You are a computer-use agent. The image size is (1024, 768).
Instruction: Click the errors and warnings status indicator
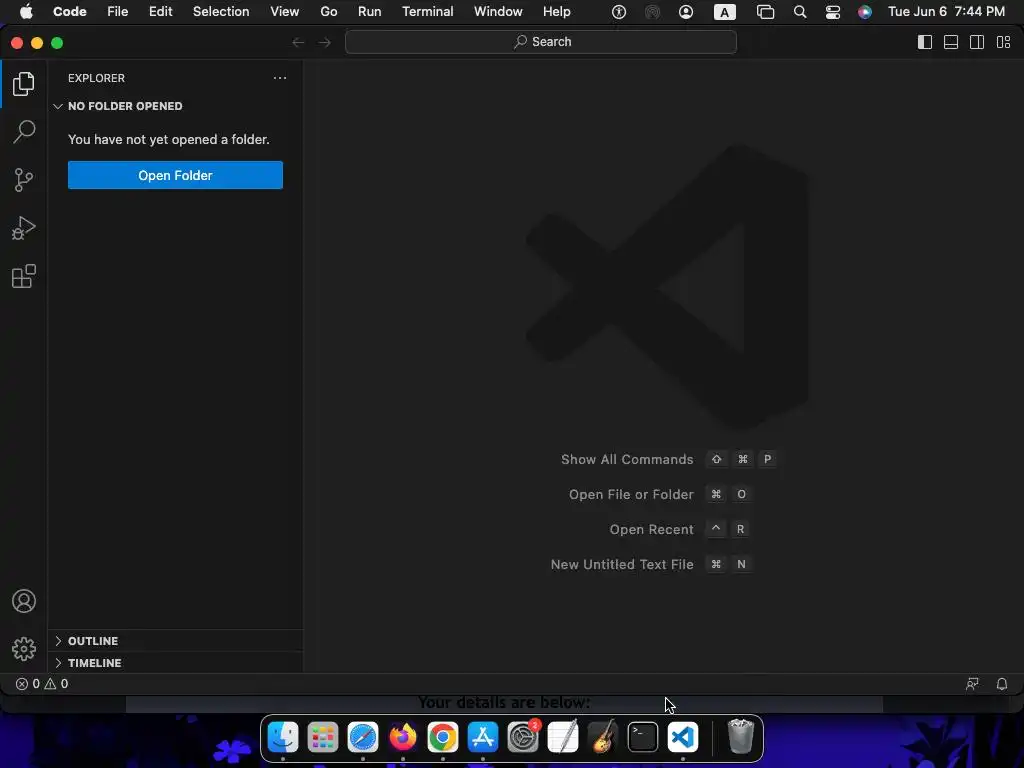pos(42,684)
